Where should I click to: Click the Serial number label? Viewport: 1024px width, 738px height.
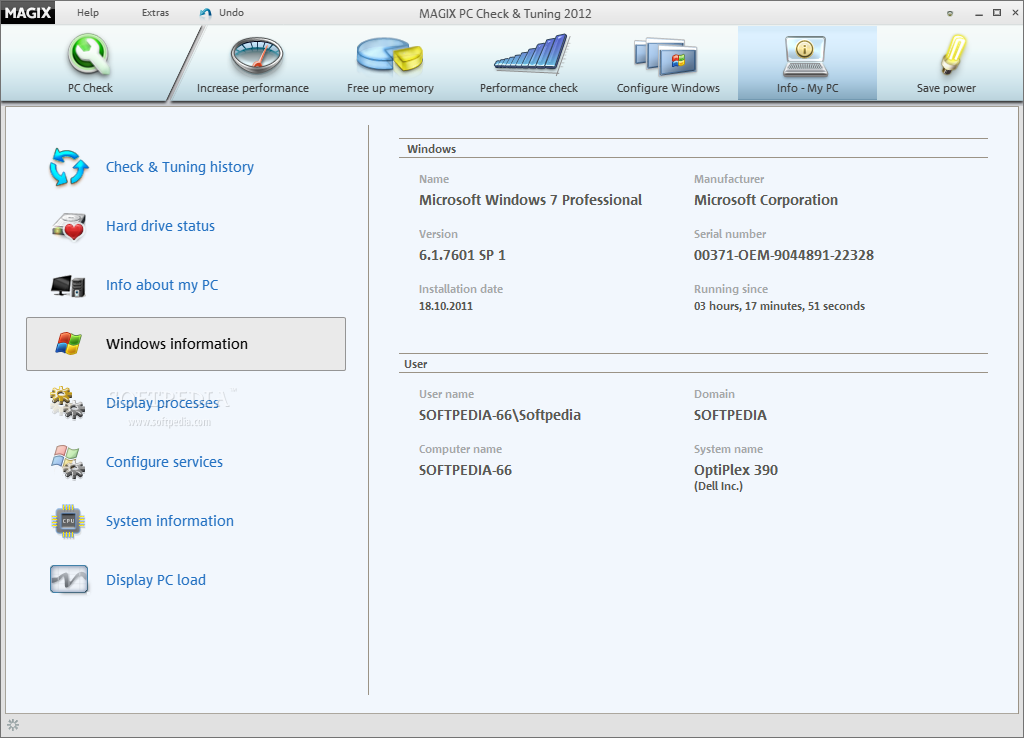pyautogui.click(x=730, y=234)
